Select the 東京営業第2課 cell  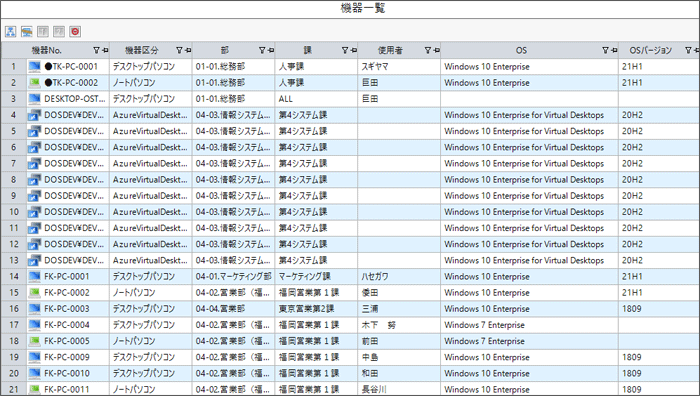[316, 308]
